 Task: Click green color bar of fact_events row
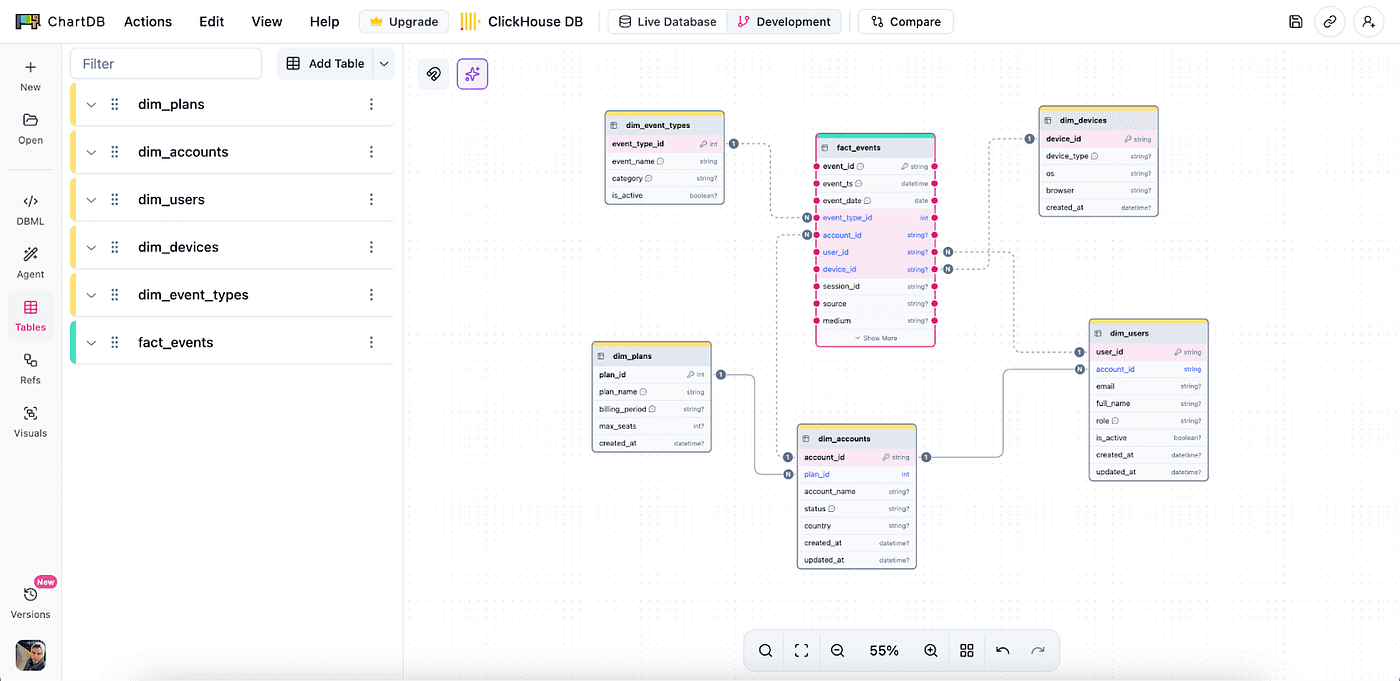tap(73, 342)
